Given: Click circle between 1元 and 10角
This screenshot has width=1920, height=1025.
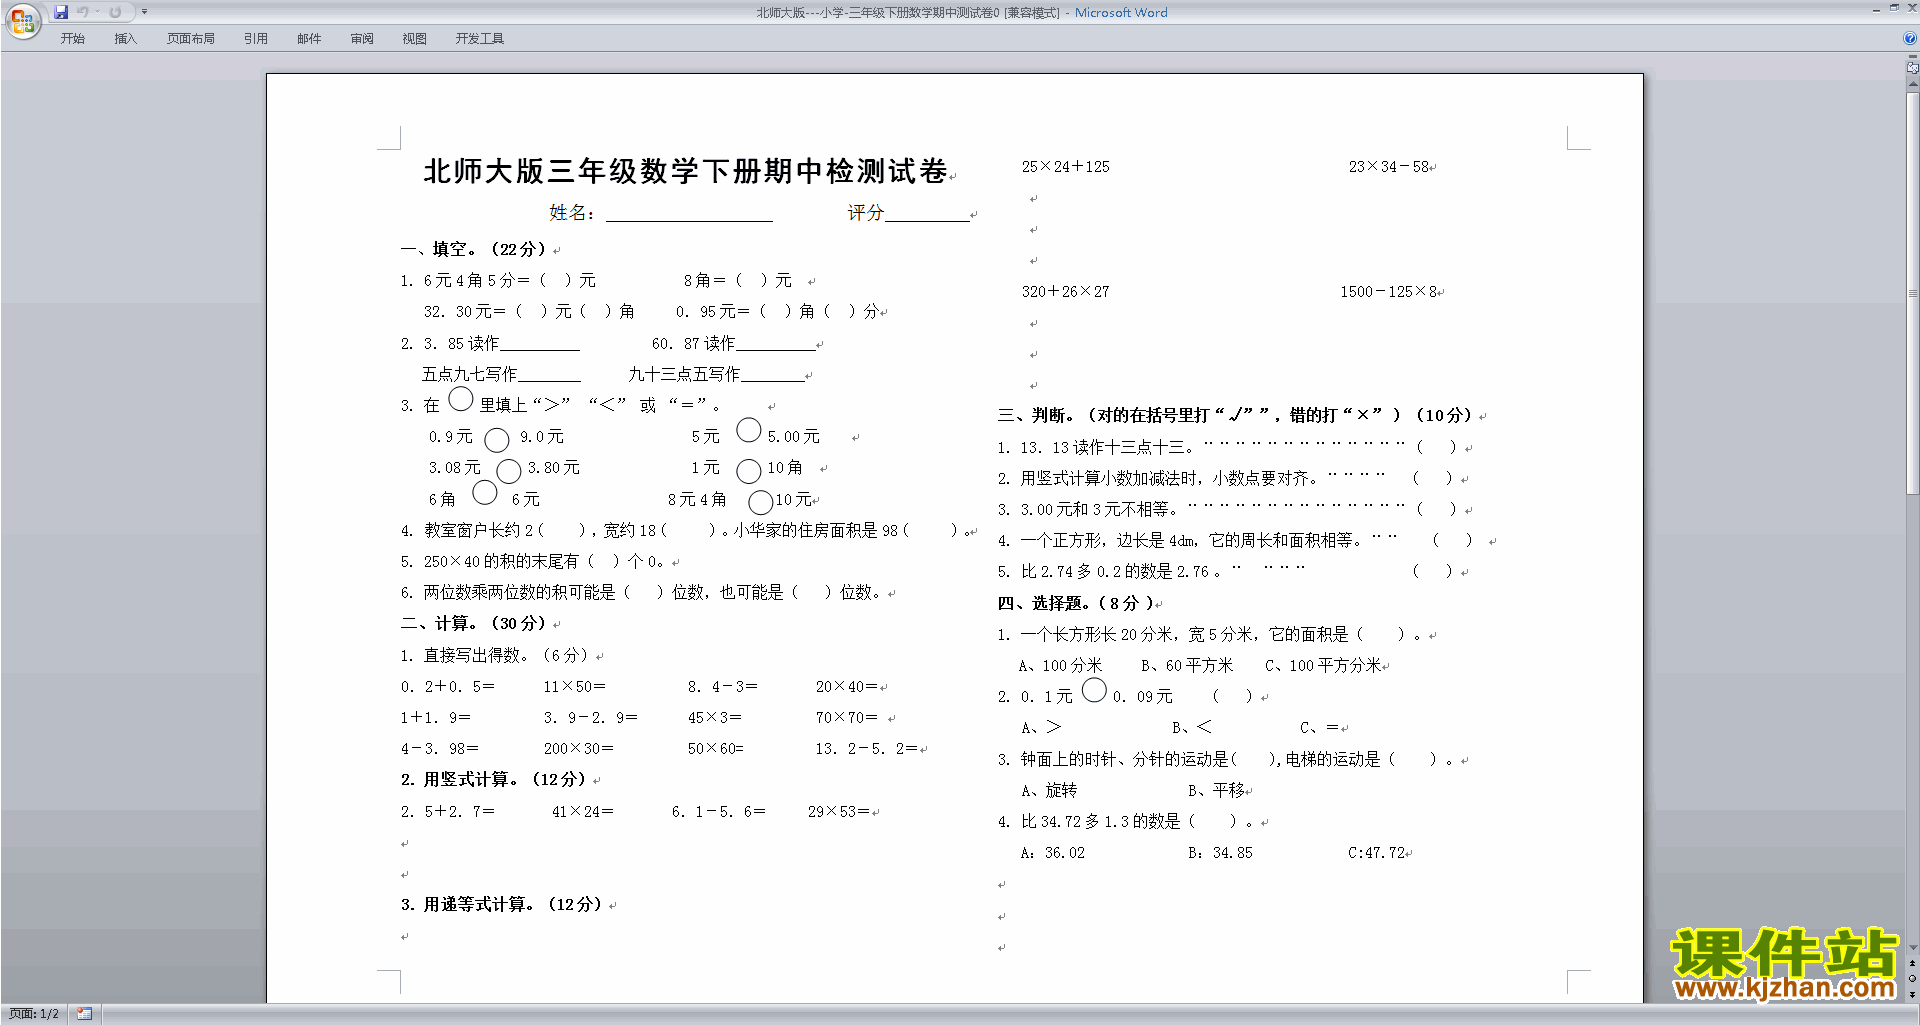Looking at the screenshot, I should [x=749, y=471].
